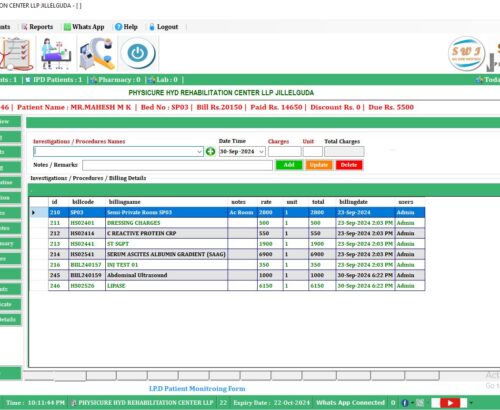The image size is (500, 410).
Task: Click the SWJ circular logo
Action: (x=466, y=54)
